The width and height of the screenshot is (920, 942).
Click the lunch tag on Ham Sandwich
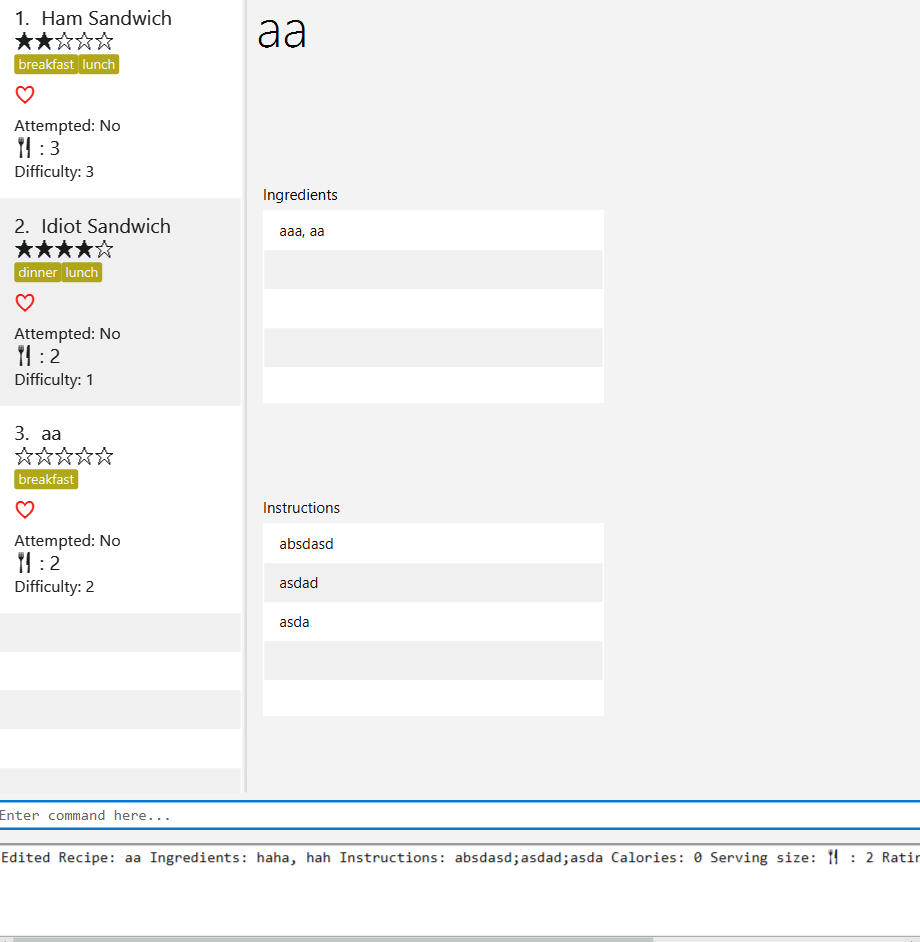click(x=99, y=64)
